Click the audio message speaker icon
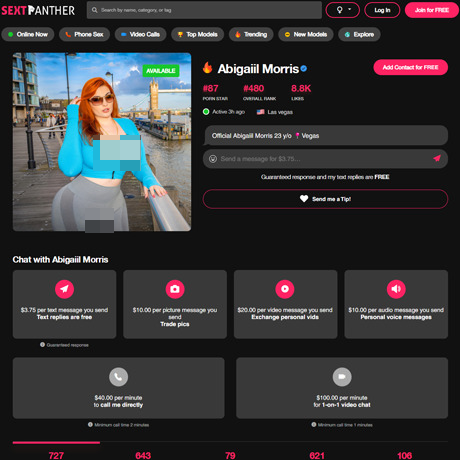 396,289
